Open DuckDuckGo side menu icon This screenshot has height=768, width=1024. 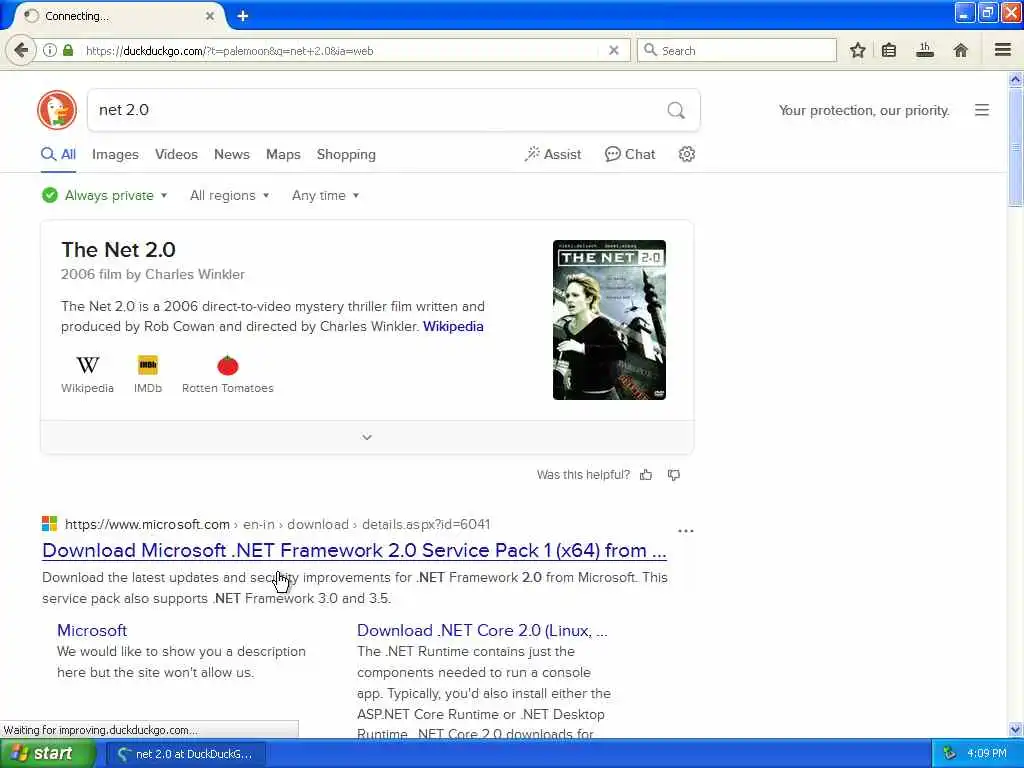point(982,110)
